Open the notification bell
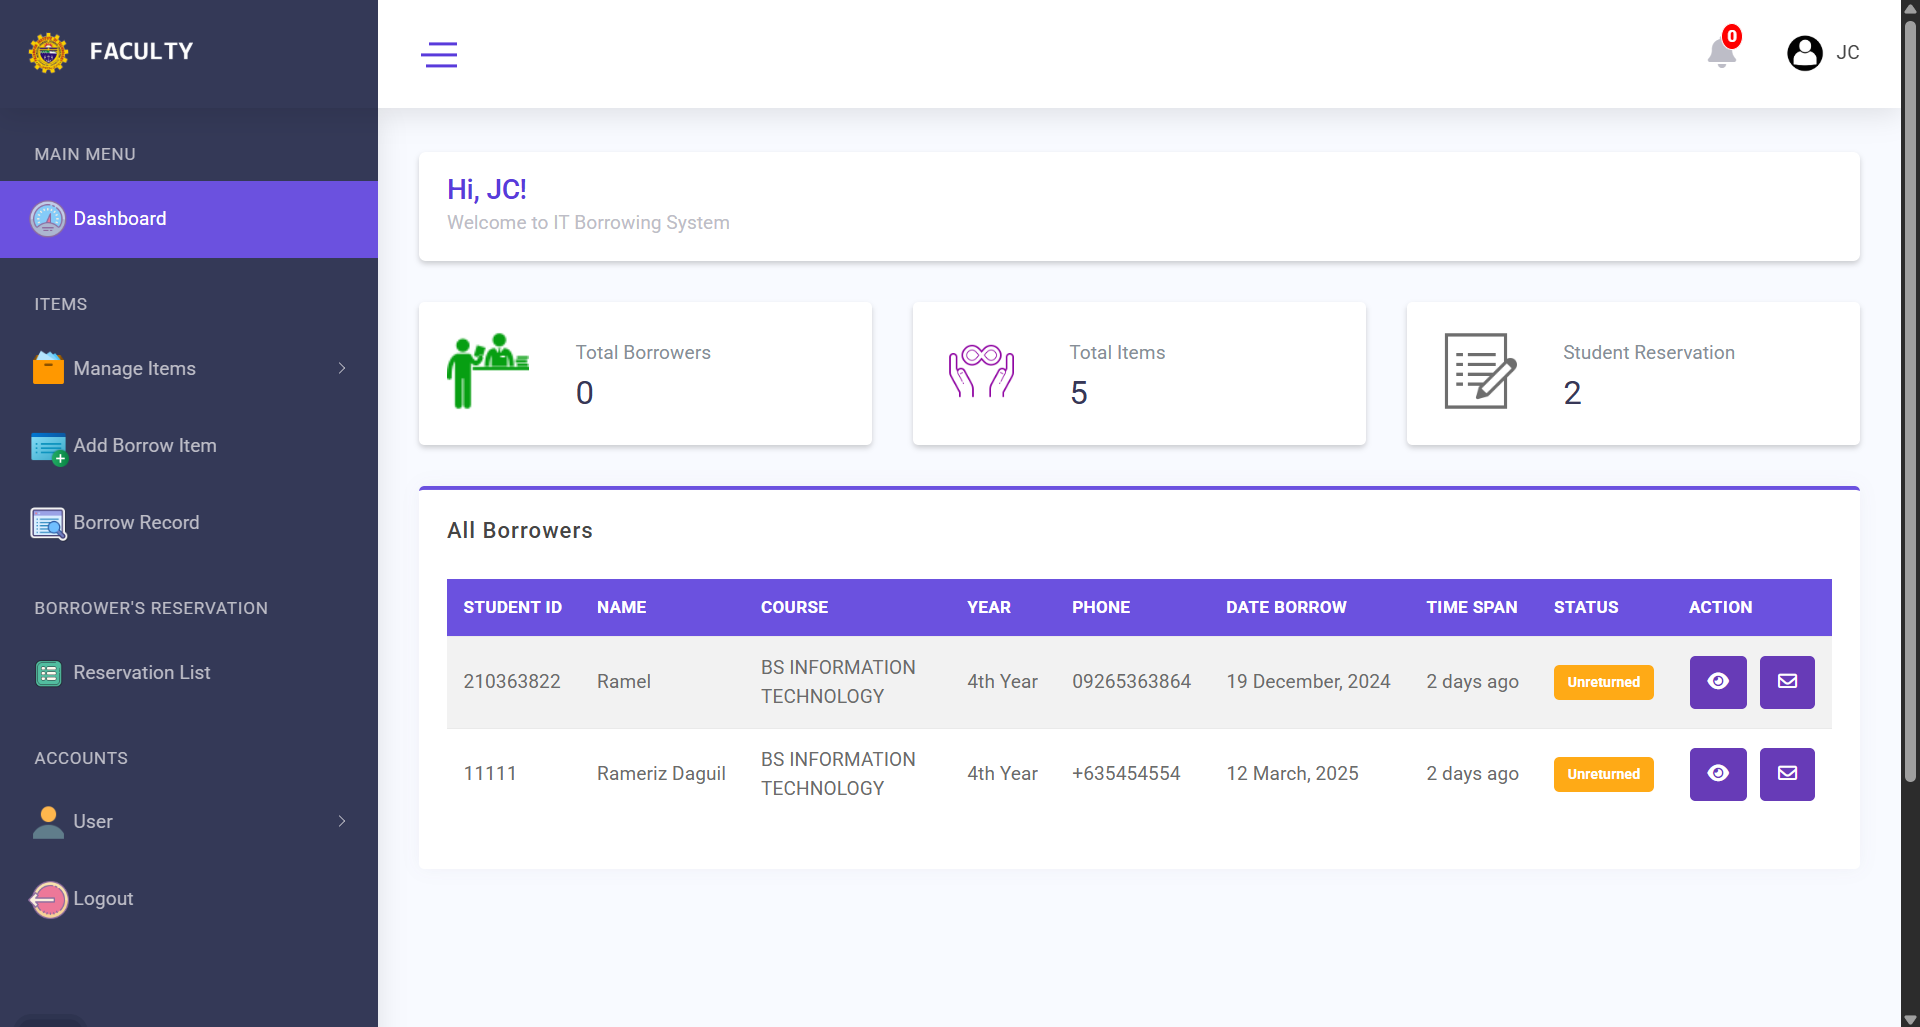 1721,52
